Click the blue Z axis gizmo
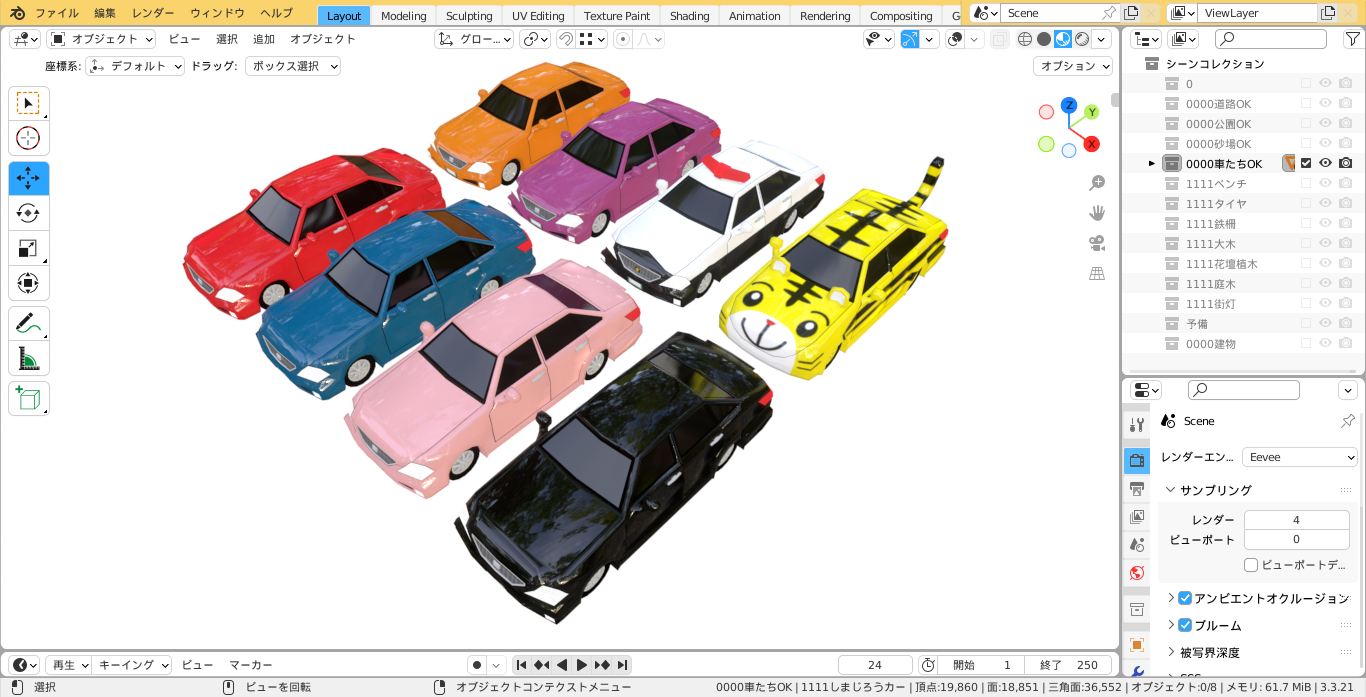 tap(1069, 105)
